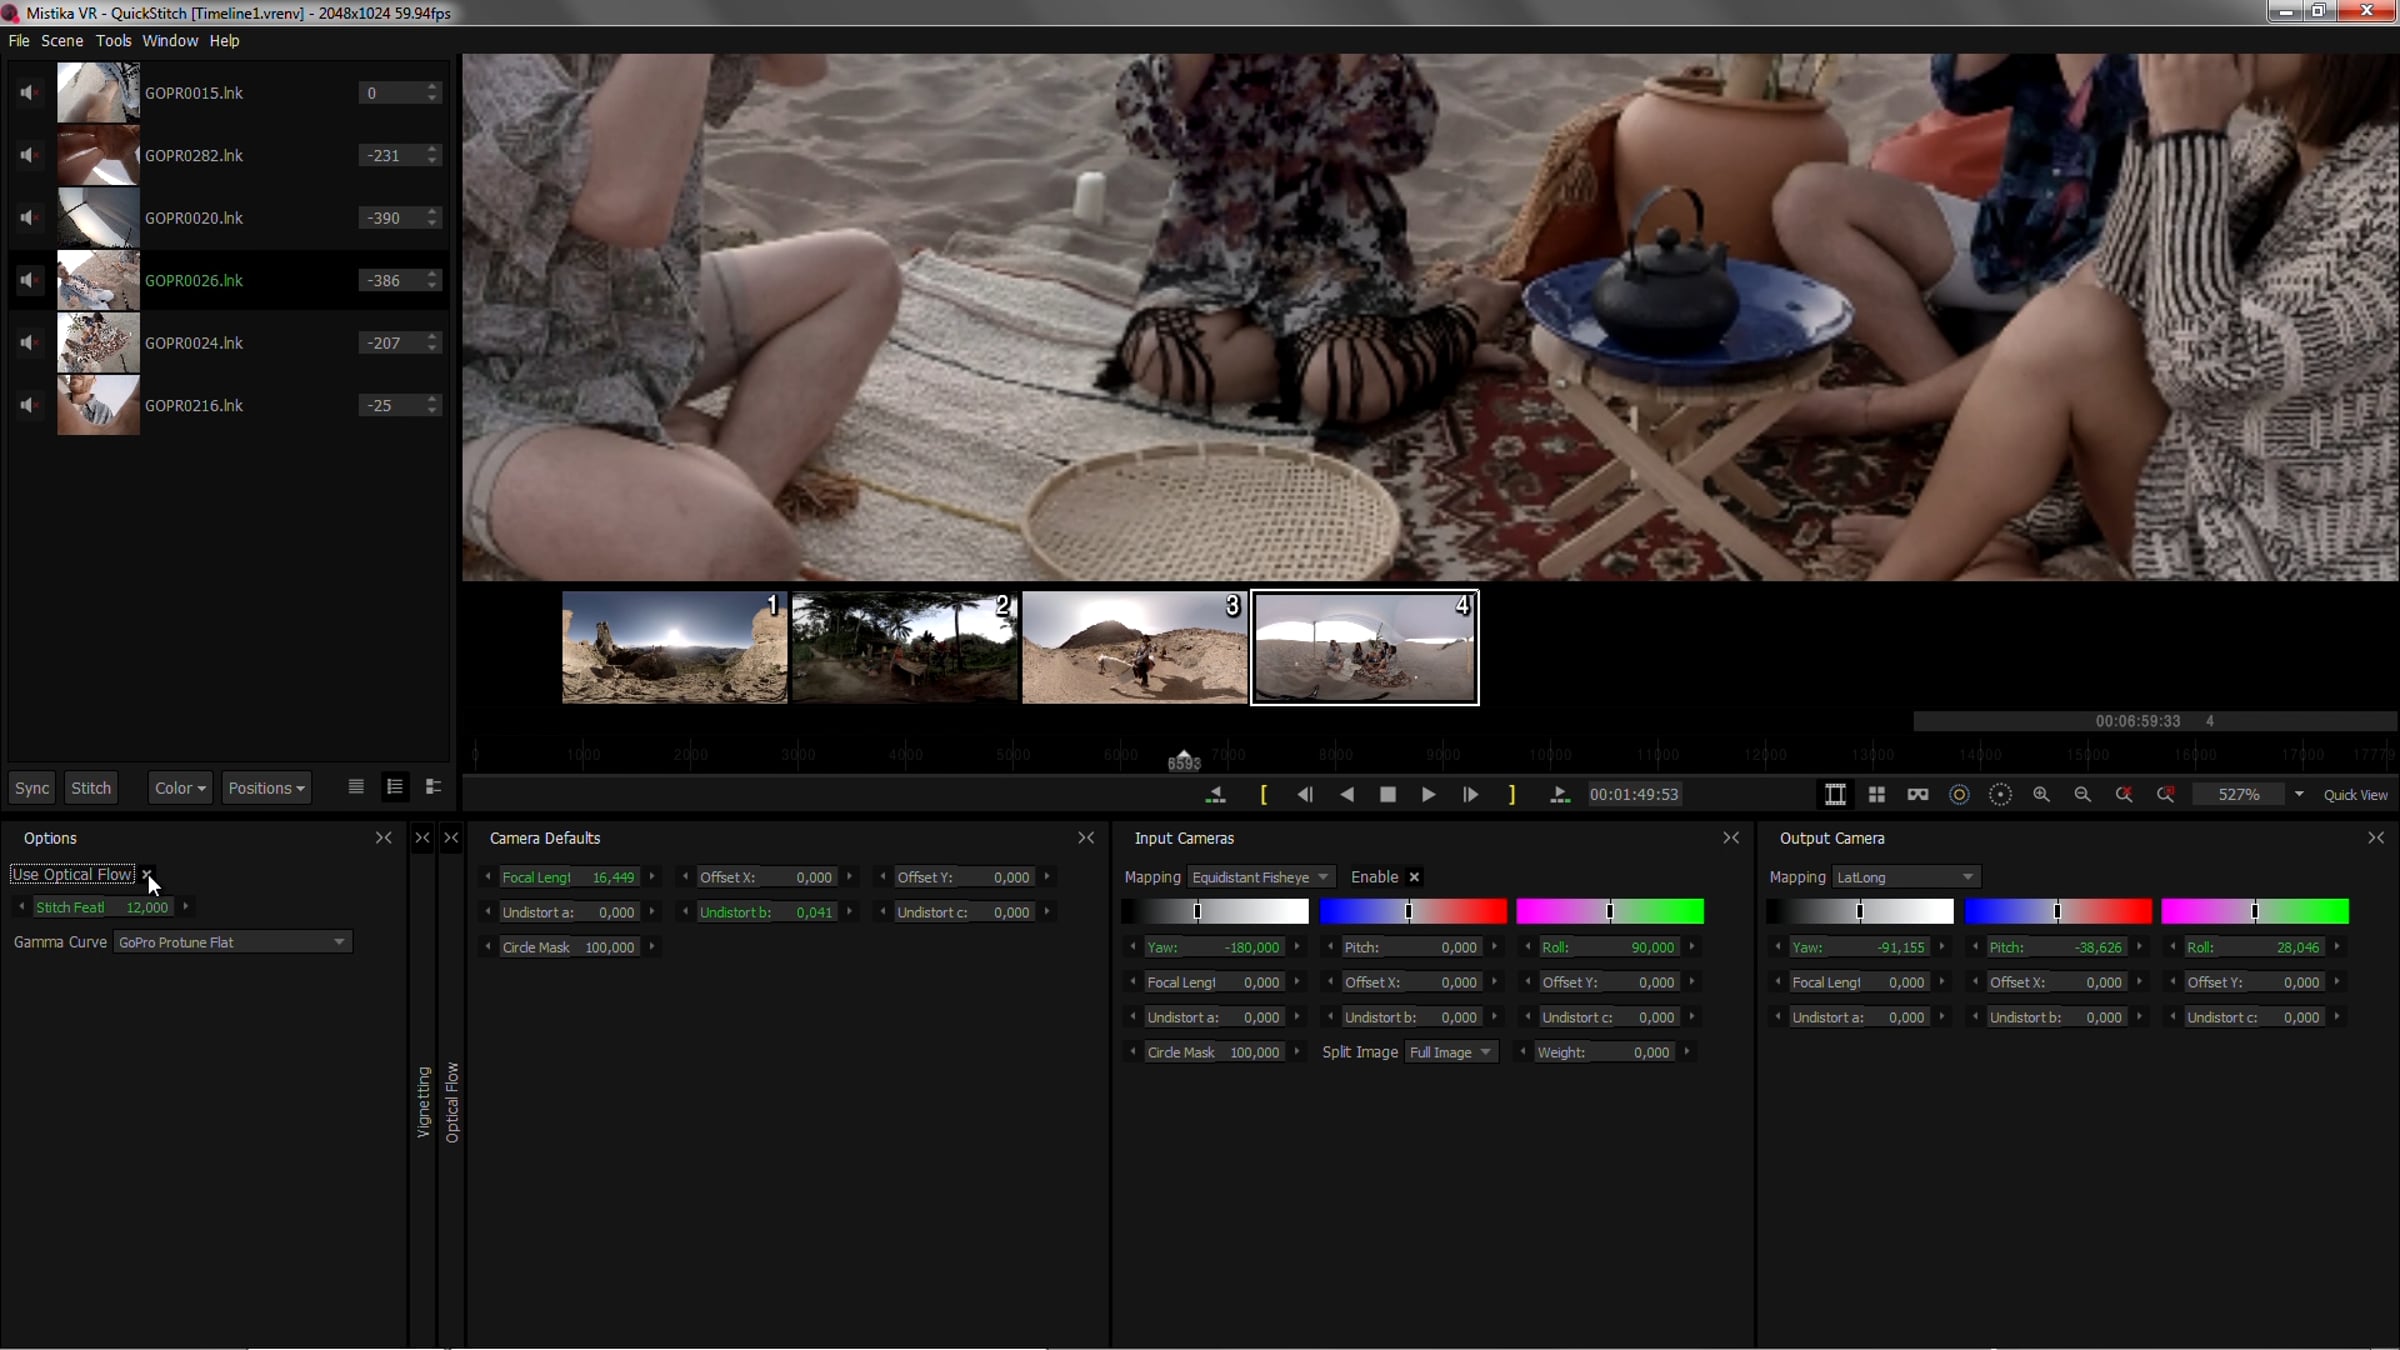Viewport: 2400px width, 1350px height.
Task: Click the Sync button
Action: click(32, 788)
